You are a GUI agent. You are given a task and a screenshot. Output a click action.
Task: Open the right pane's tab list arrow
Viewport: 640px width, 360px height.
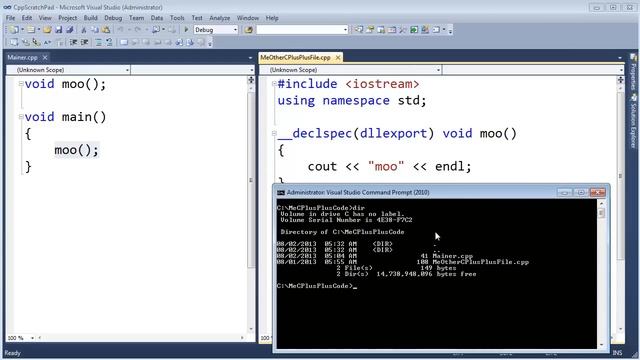tap(620, 58)
